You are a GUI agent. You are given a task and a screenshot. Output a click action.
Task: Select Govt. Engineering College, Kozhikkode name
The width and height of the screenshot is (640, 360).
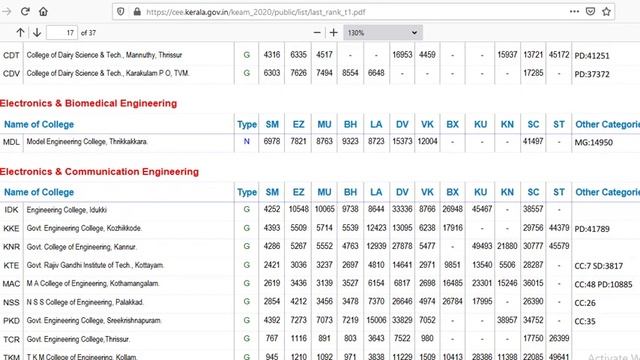84,228
